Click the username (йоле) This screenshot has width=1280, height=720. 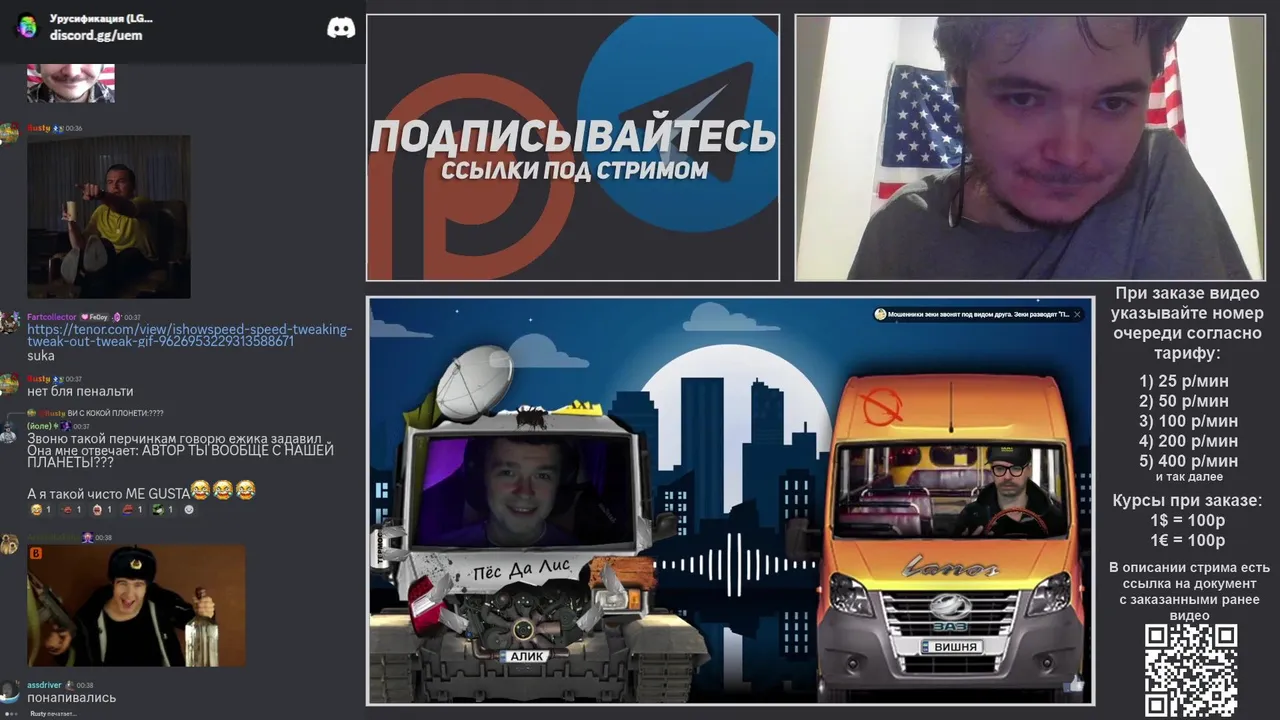[40, 426]
